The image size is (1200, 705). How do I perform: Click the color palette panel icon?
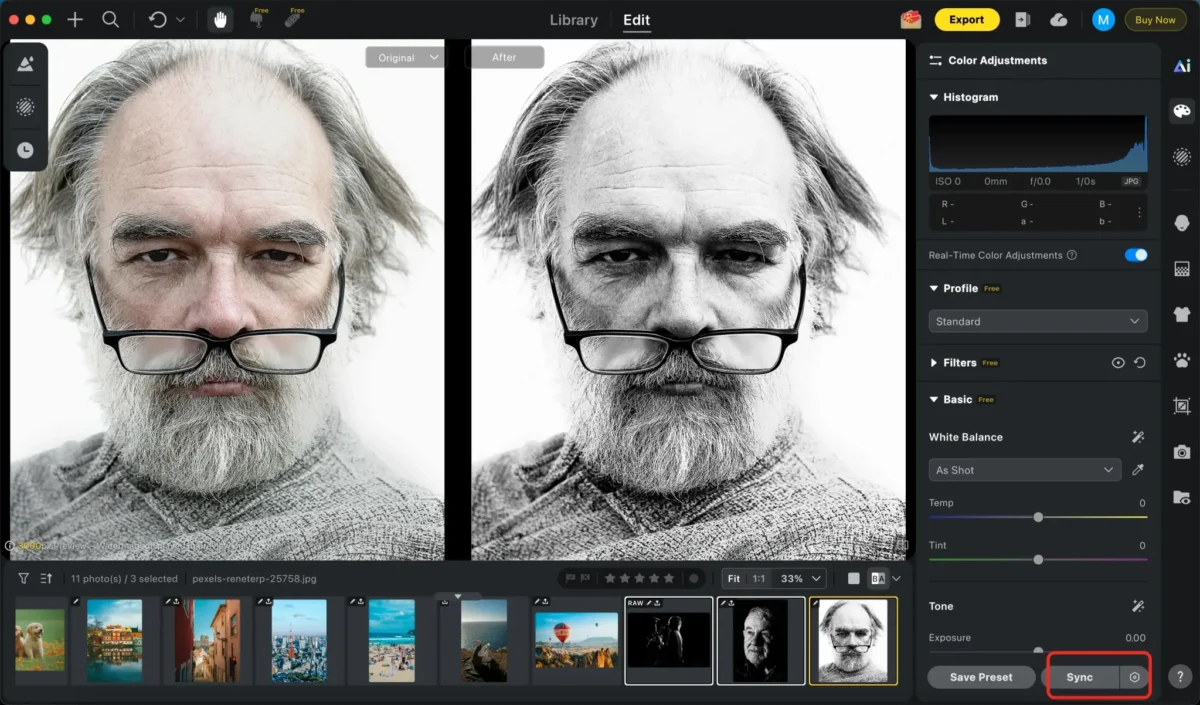1181,111
